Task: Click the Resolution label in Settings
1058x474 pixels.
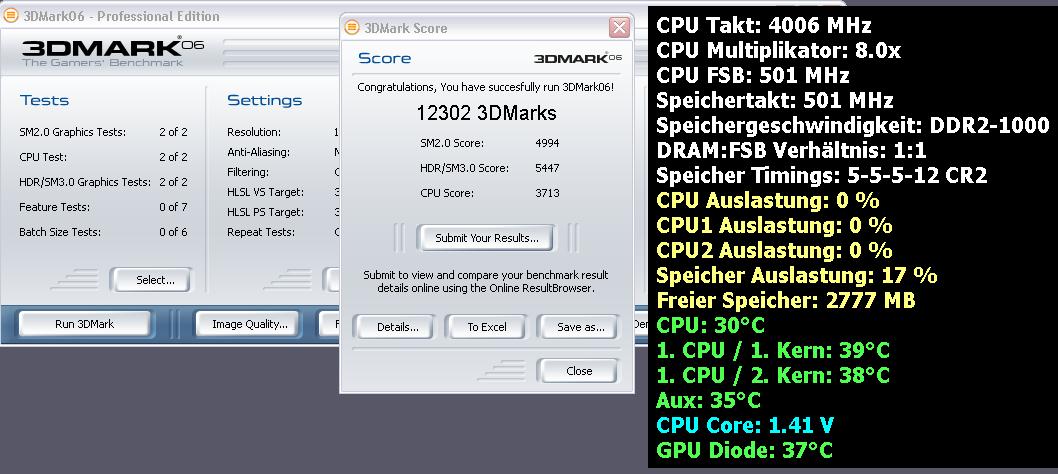Action: click(254, 132)
